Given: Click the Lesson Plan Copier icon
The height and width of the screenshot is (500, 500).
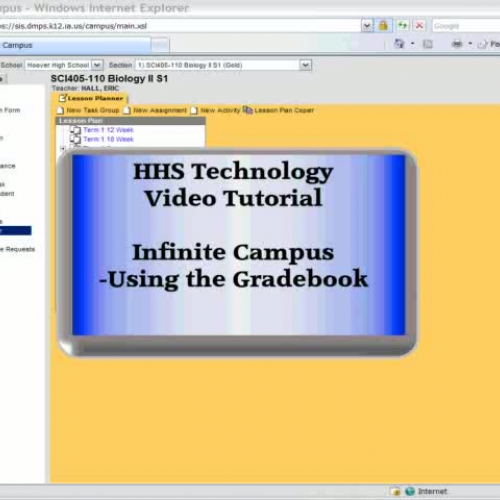Looking at the screenshot, I should point(248,110).
